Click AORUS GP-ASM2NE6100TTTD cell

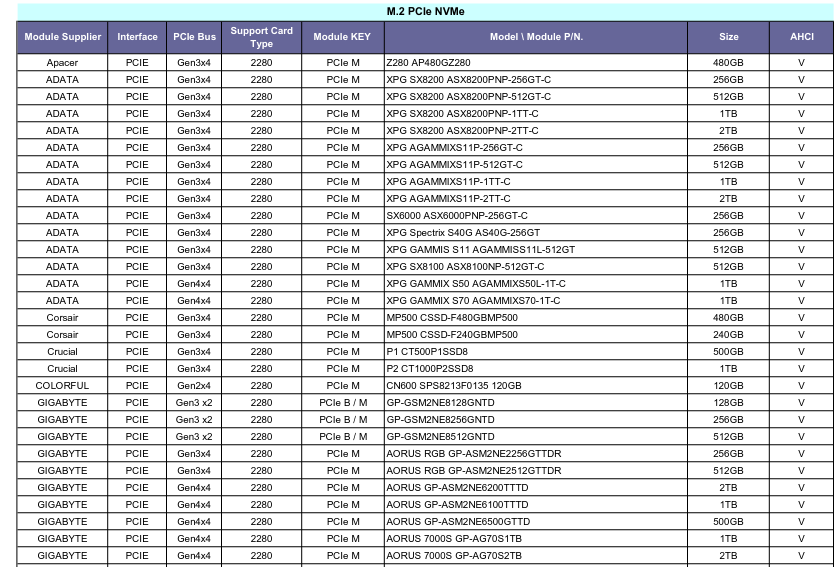(536, 505)
